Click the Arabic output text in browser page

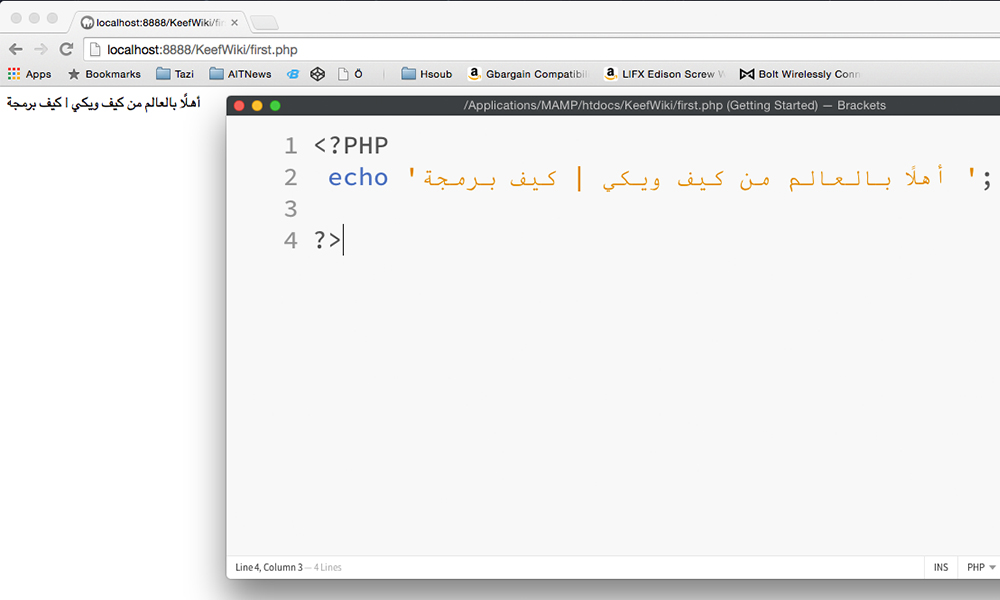click(x=103, y=103)
